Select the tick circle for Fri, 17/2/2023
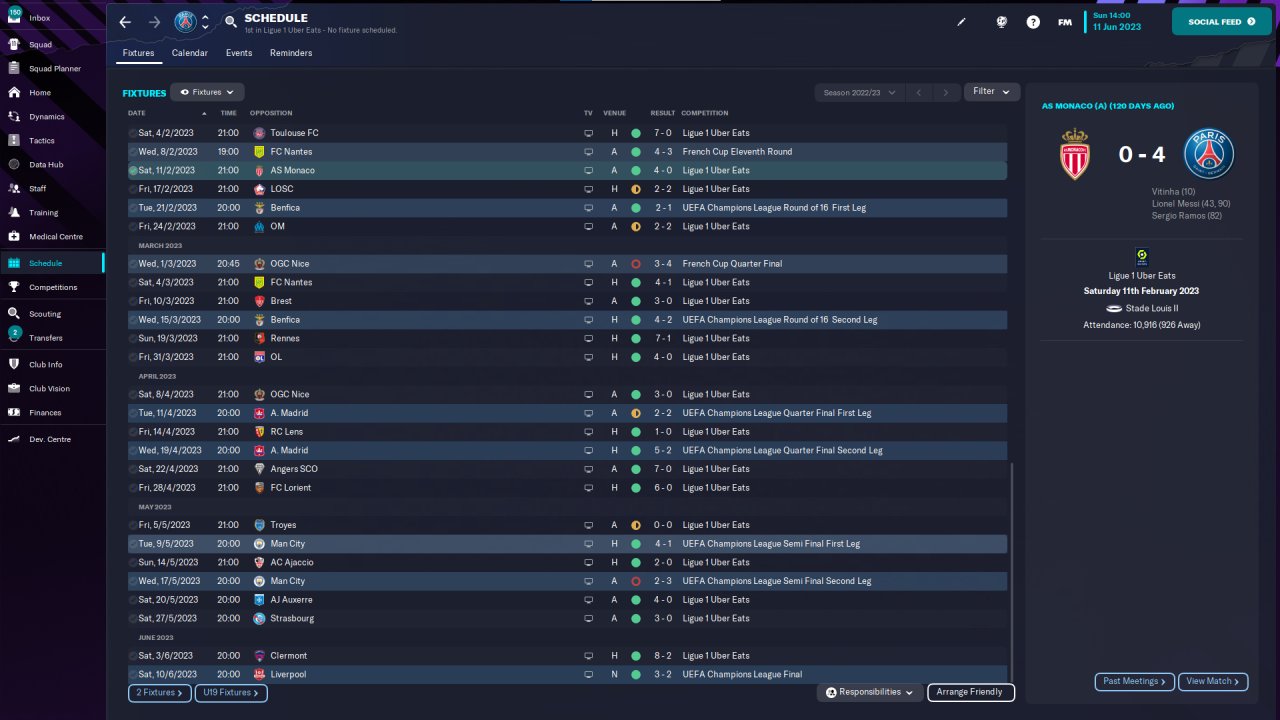Viewport: 1280px width, 720px height. pos(133,189)
